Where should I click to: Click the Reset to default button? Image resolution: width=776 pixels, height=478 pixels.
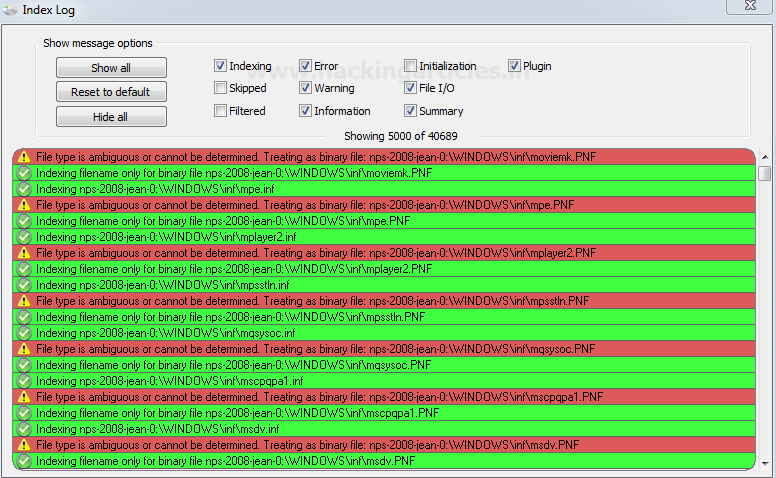click(x=111, y=92)
